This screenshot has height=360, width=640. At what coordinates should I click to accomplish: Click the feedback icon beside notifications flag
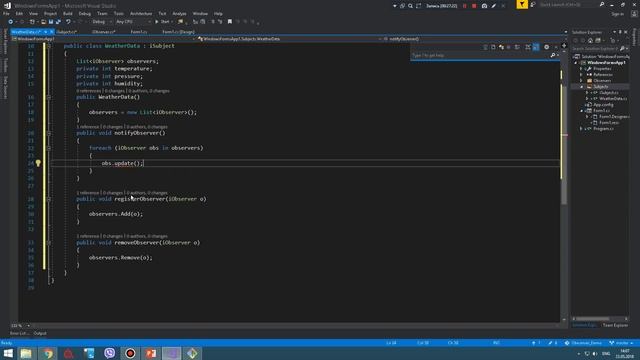point(533,4)
